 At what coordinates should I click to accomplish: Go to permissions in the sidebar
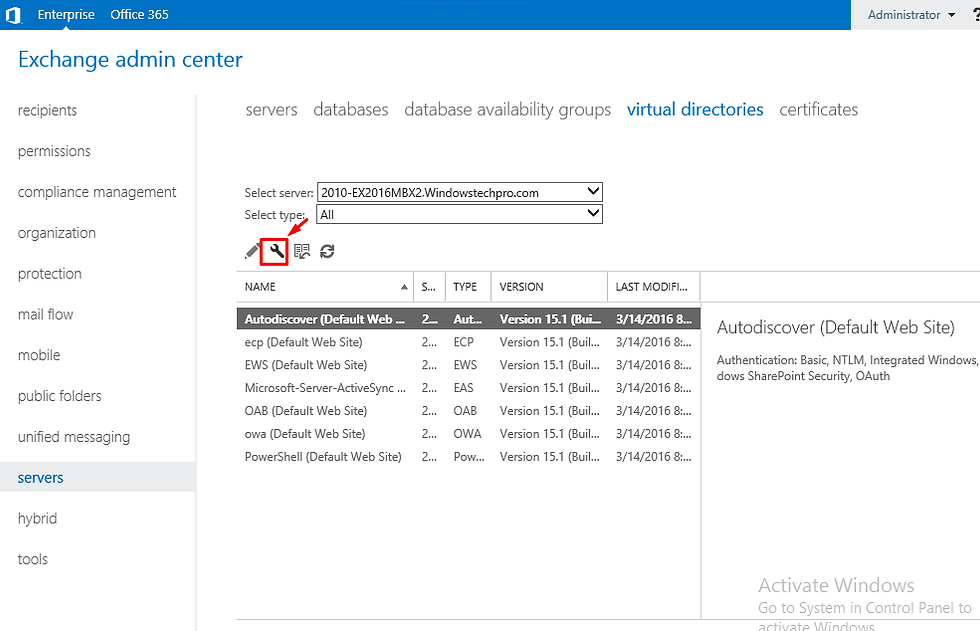54,151
